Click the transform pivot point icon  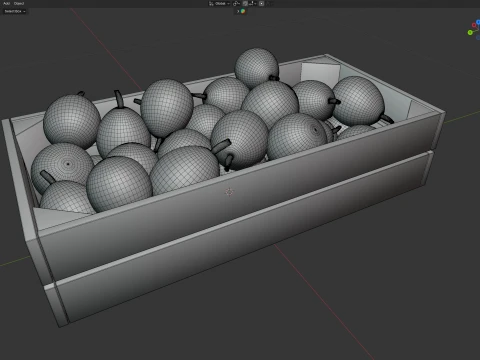pyautogui.click(x=236, y=4)
